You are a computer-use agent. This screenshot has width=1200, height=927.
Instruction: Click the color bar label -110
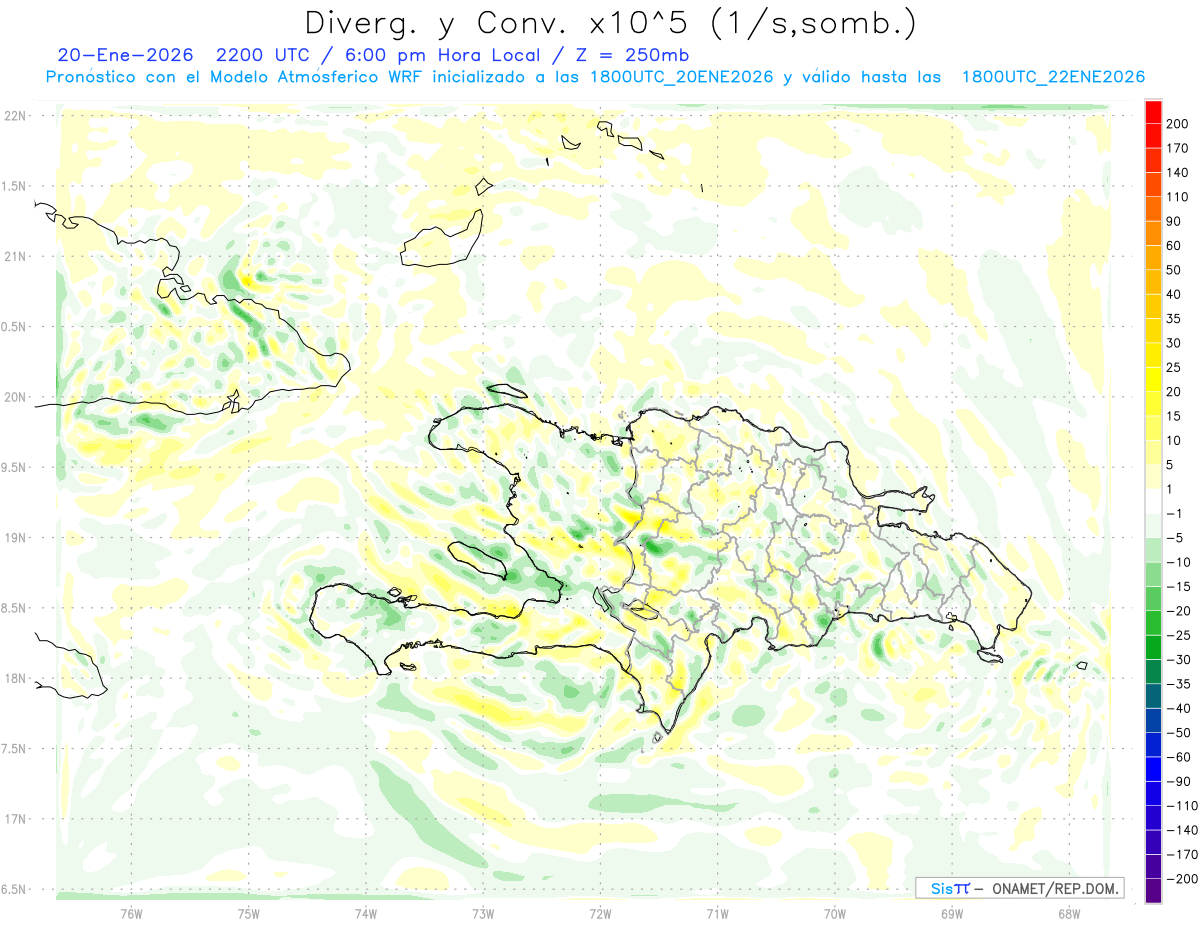1182,806
